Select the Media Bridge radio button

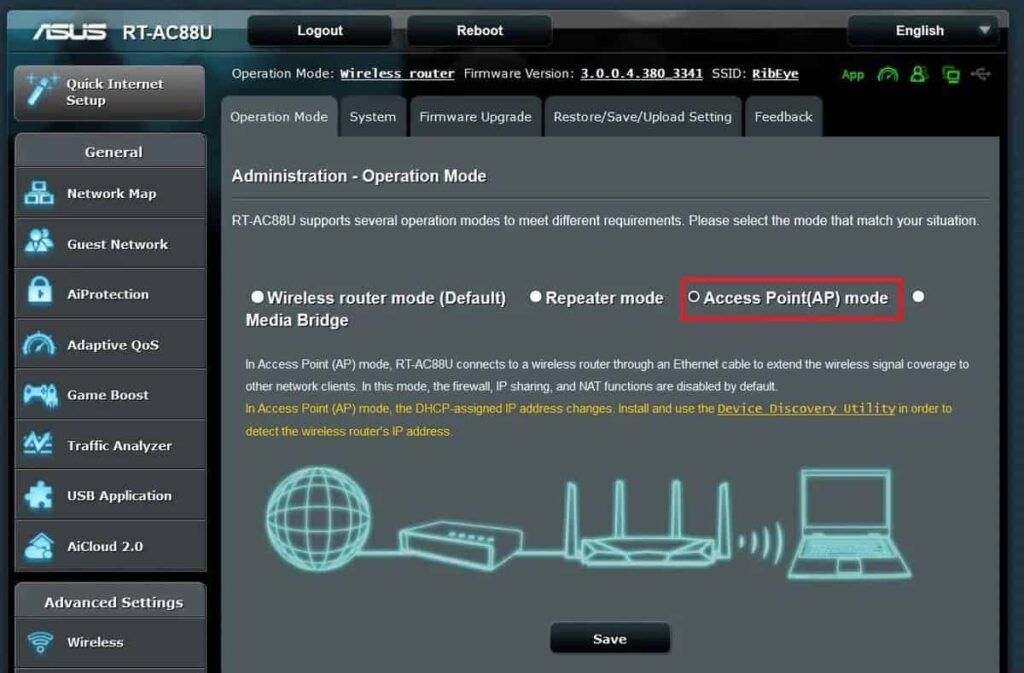coord(918,297)
